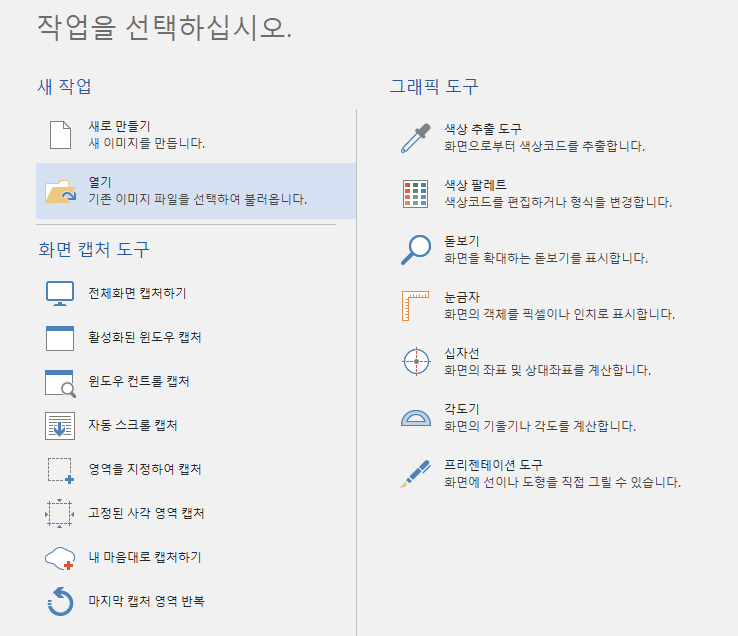This screenshot has height=636, width=738.
Task: Choose 활성화된 윈도우 캡처 text
Action: pyautogui.click(x=145, y=337)
